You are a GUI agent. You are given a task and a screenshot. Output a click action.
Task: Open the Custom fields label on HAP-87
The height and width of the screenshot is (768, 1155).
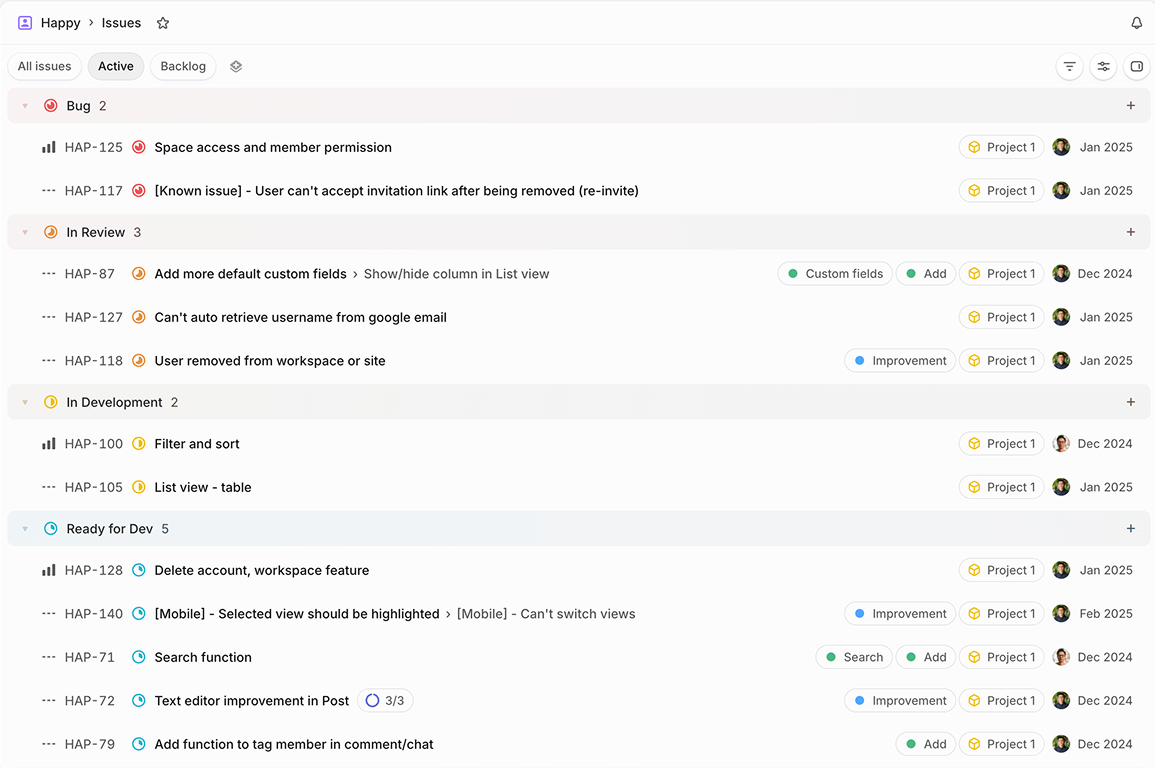click(x=835, y=273)
